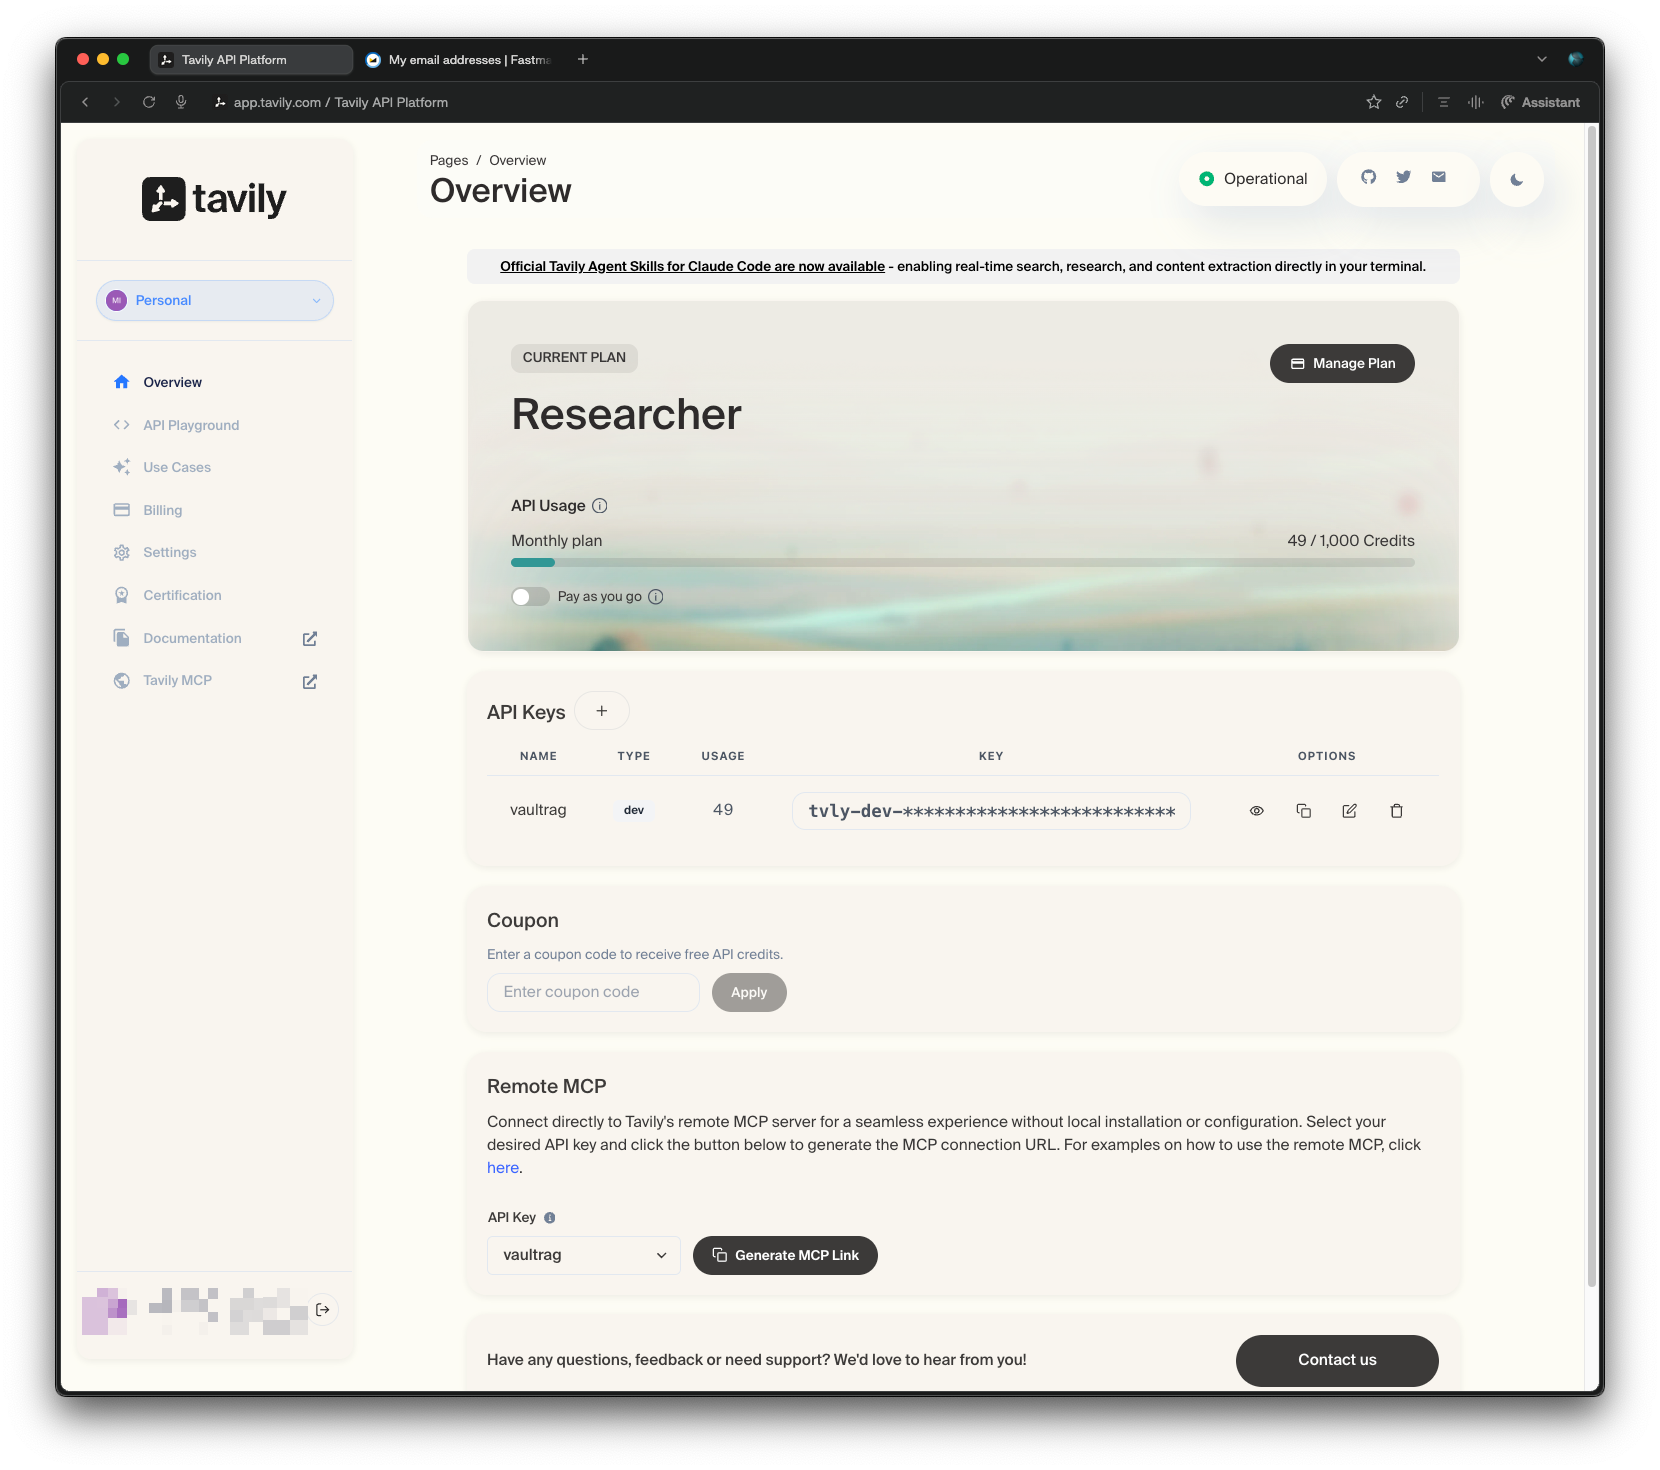Click the Billing card icon
The width and height of the screenshot is (1660, 1470).
[122, 510]
